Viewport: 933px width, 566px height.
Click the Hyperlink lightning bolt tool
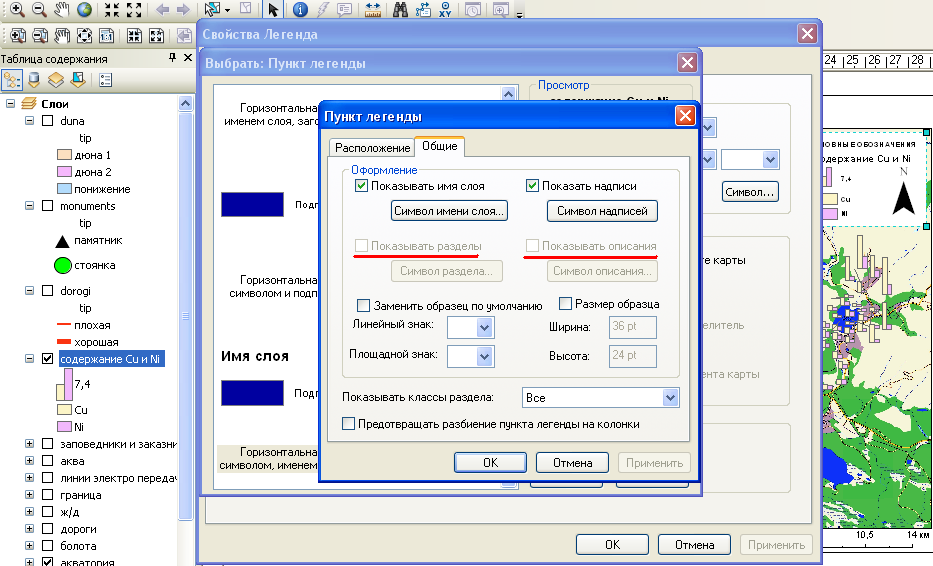pos(323,10)
